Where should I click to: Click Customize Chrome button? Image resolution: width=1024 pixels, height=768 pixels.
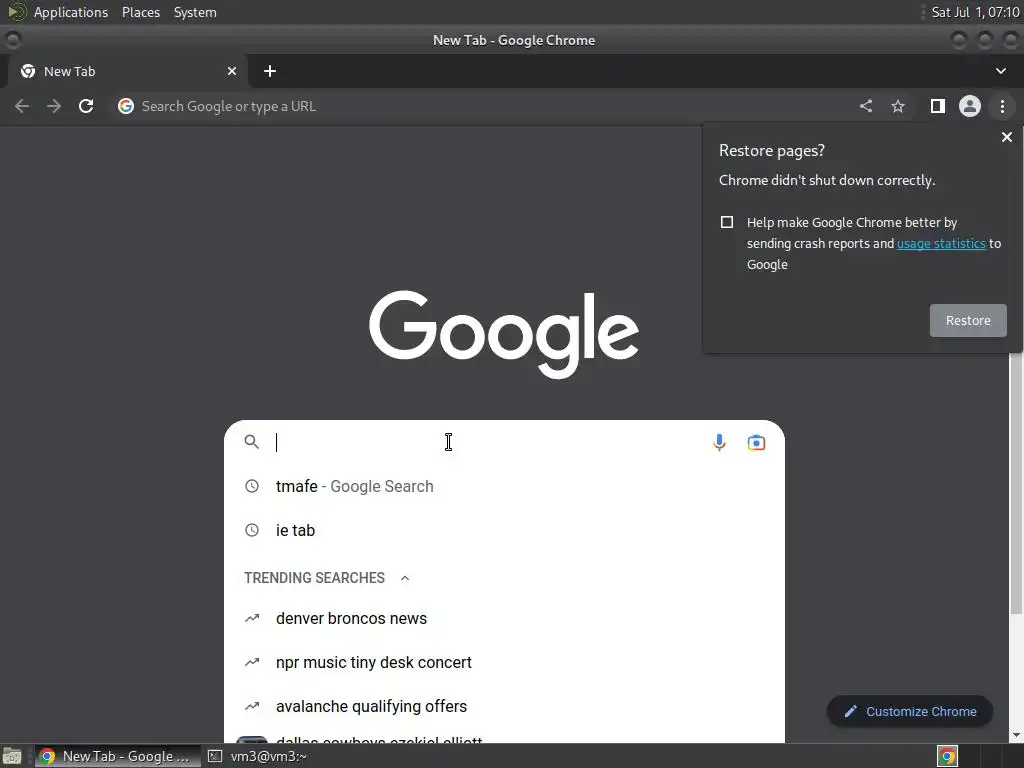click(x=910, y=712)
